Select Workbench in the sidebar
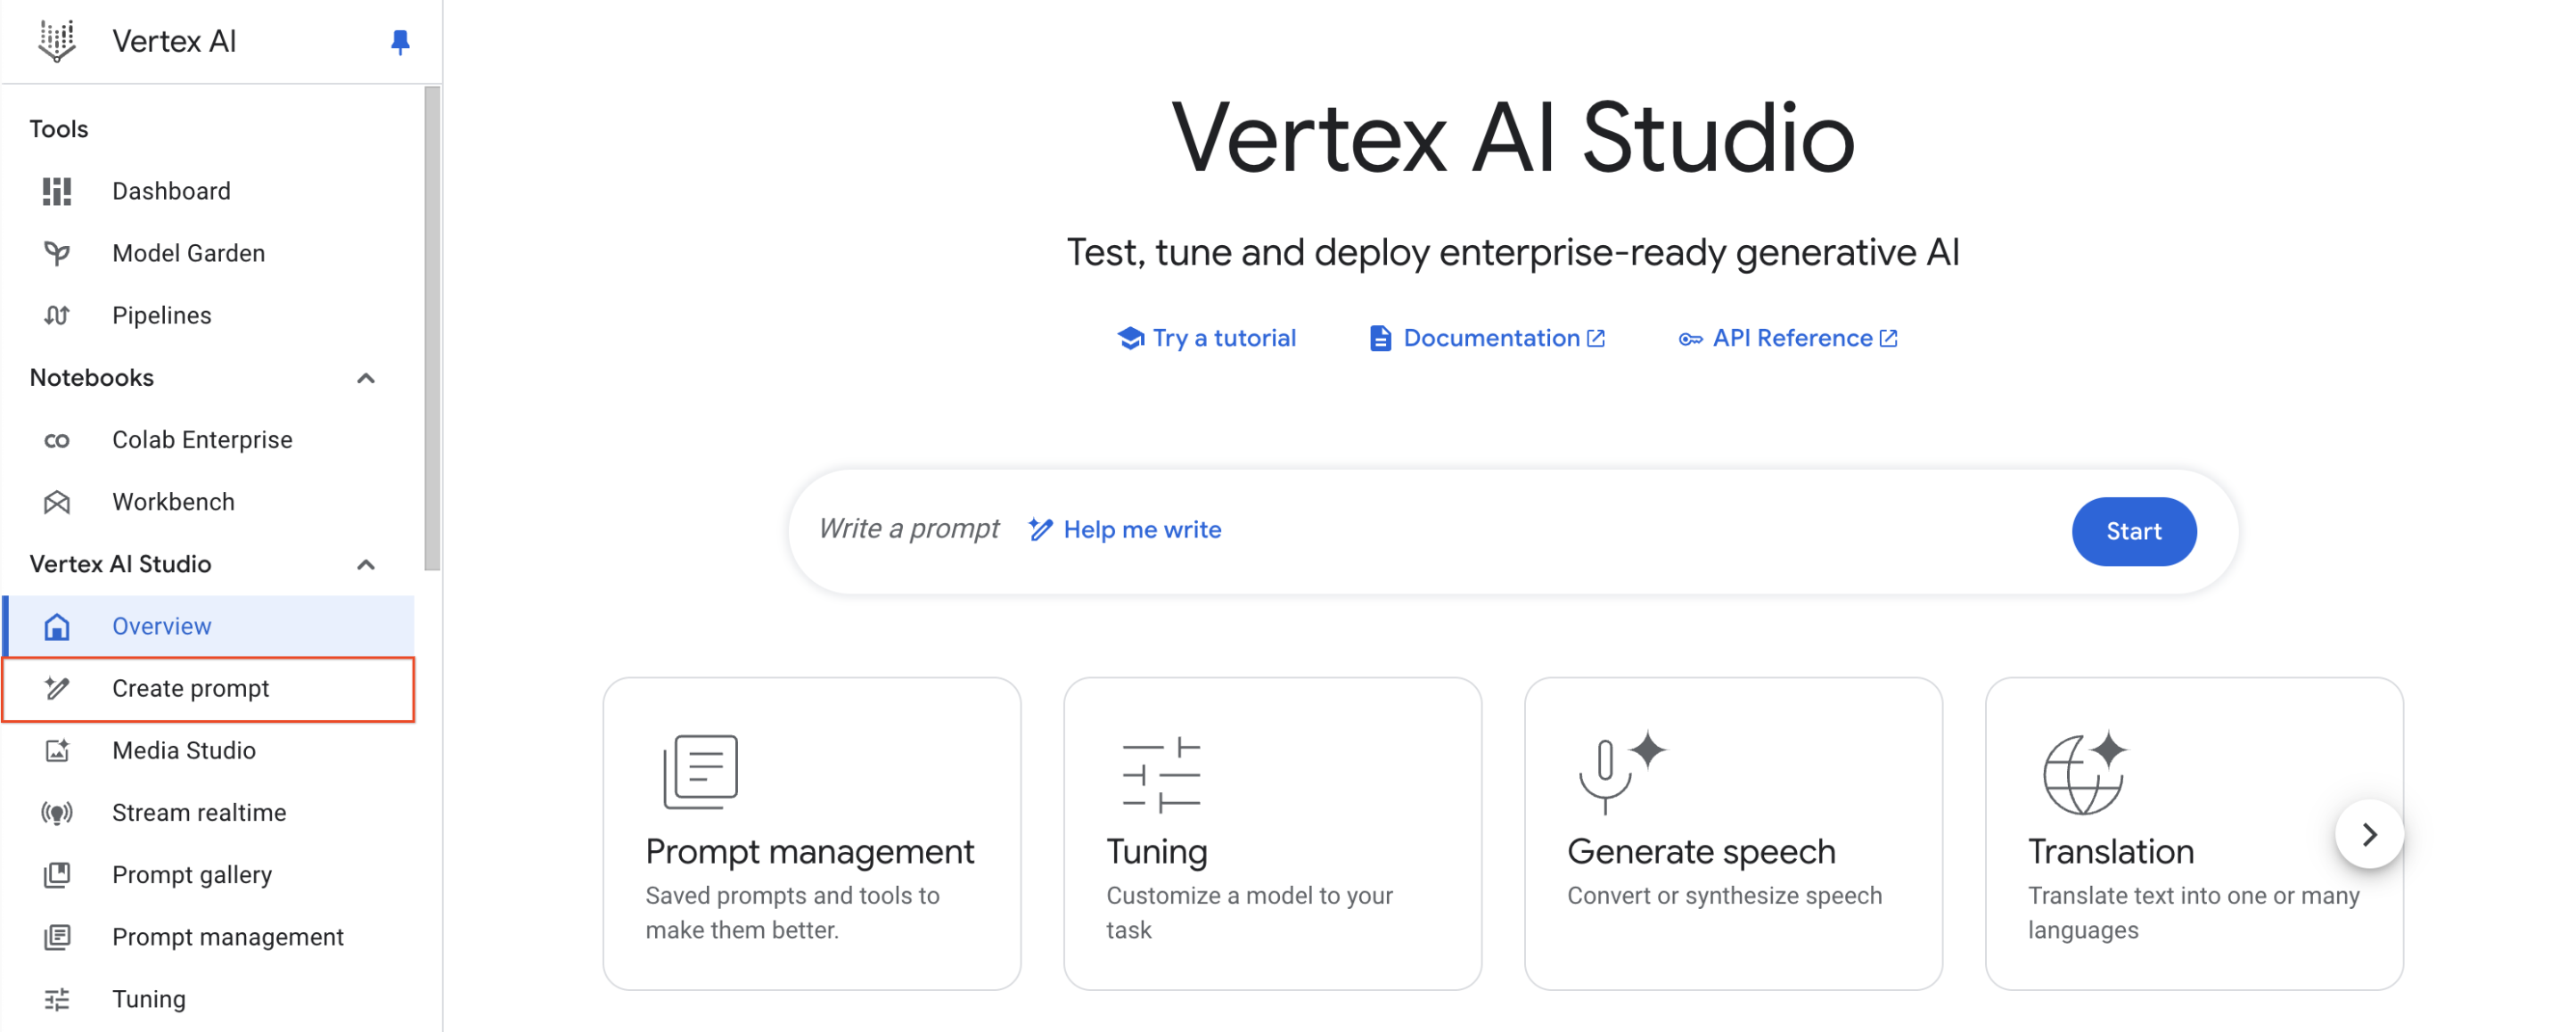The height and width of the screenshot is (1032, 2576). pos(208,502)
